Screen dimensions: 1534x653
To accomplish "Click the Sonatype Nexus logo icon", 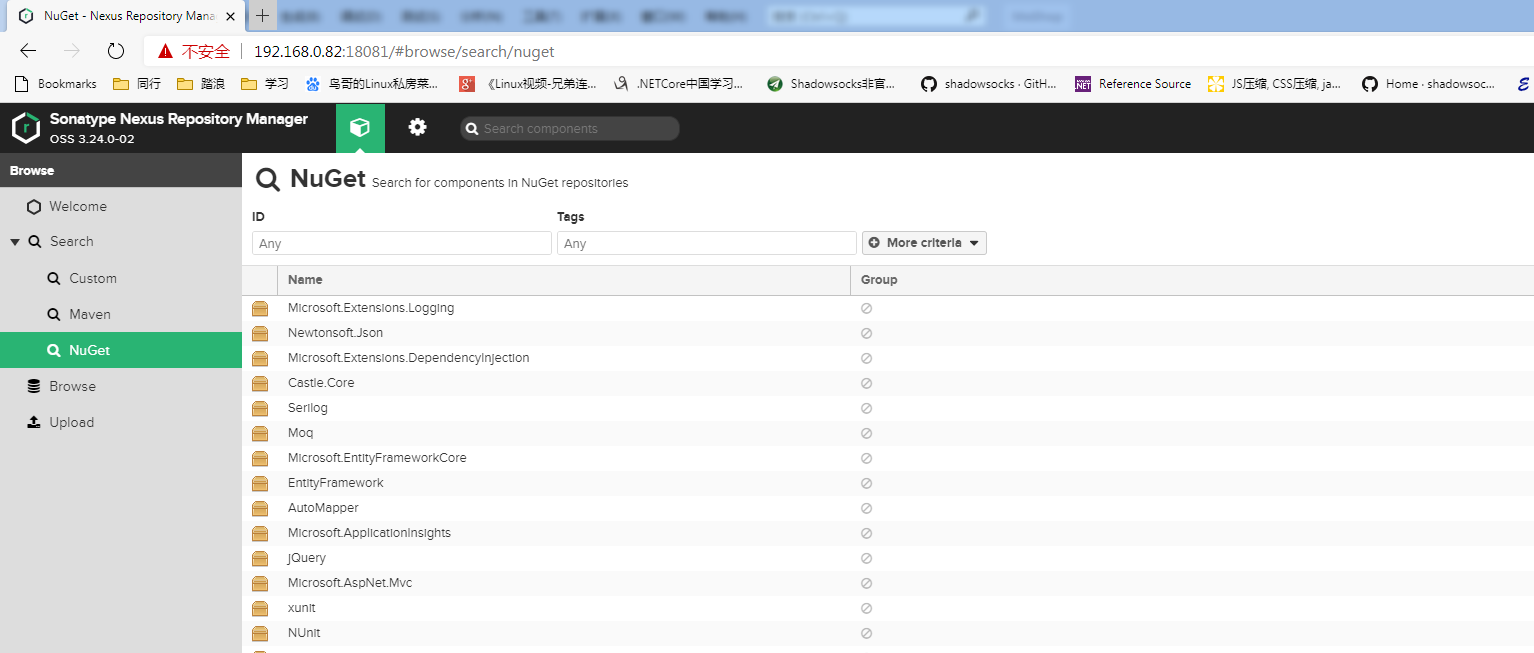I will (25, 128).
